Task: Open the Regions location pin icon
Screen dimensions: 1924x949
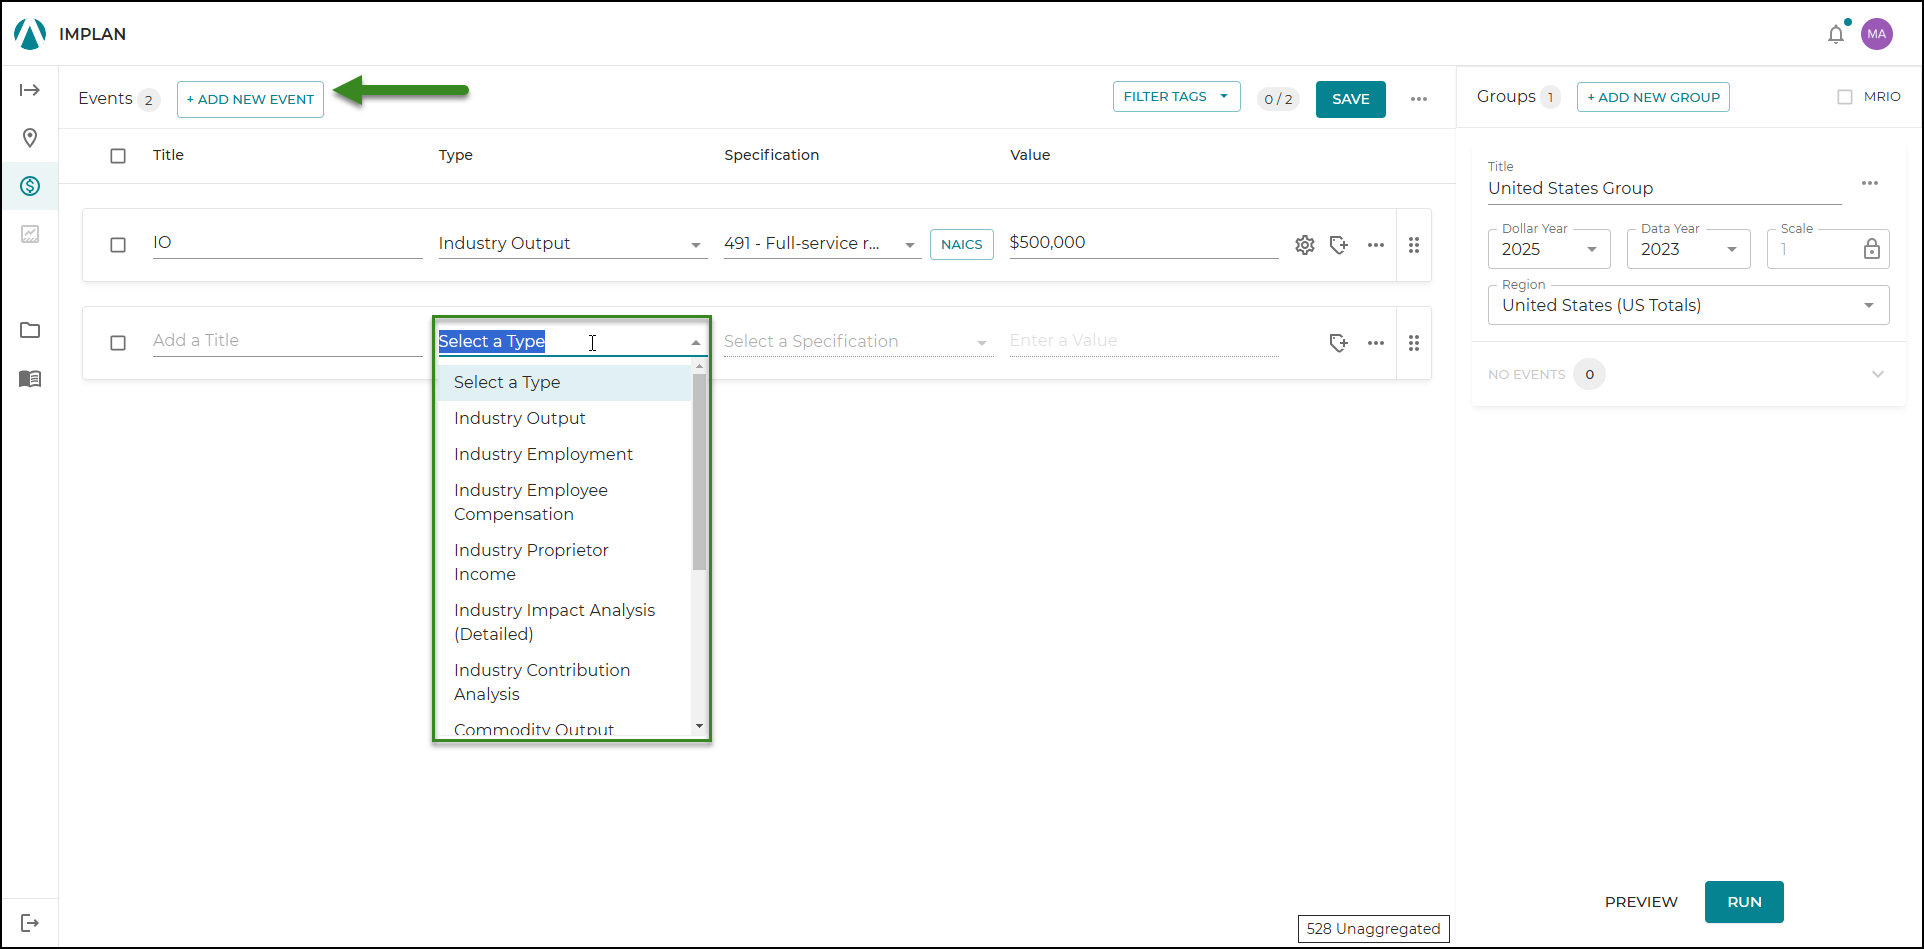Action: (x=30, y=138)
